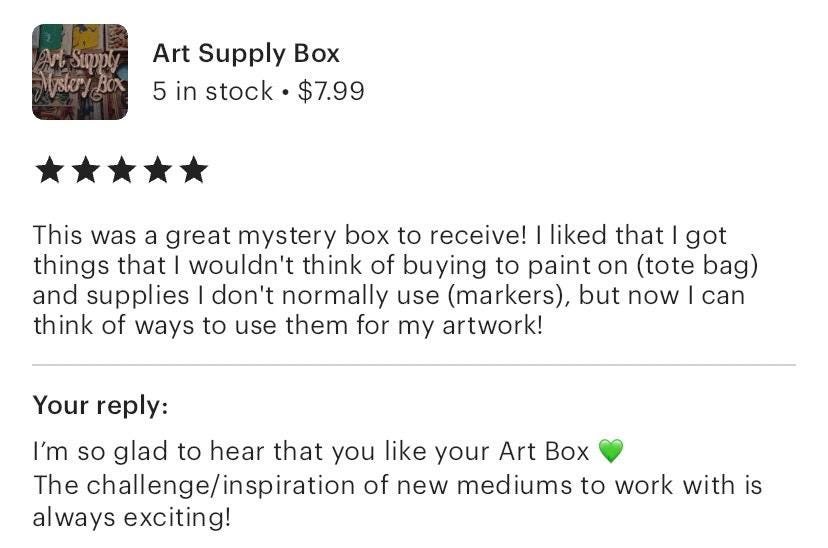The image size is (828, 548).
Task: Click the fourth rating star
Action: pyautogui.click(x=157, y=170)
